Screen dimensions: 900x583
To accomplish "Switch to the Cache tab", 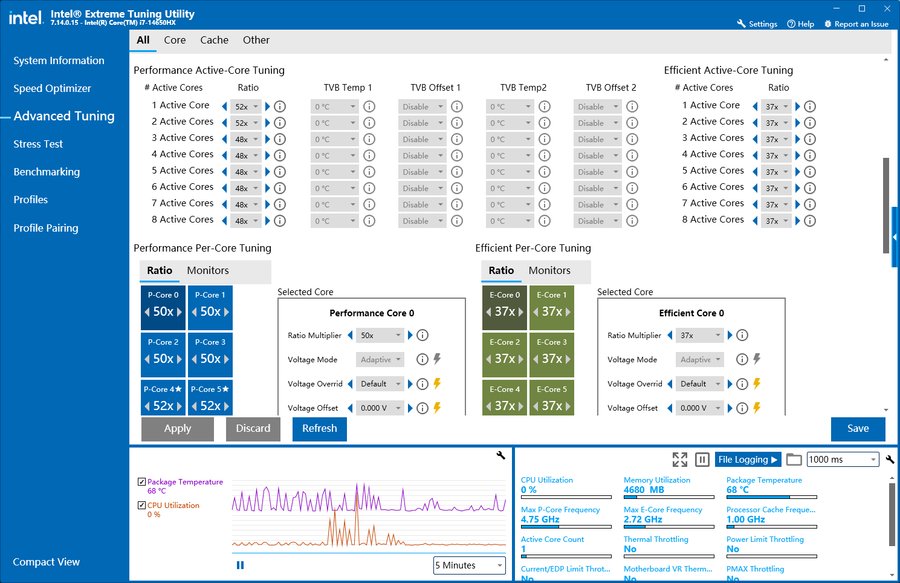I will coord(214,40).
